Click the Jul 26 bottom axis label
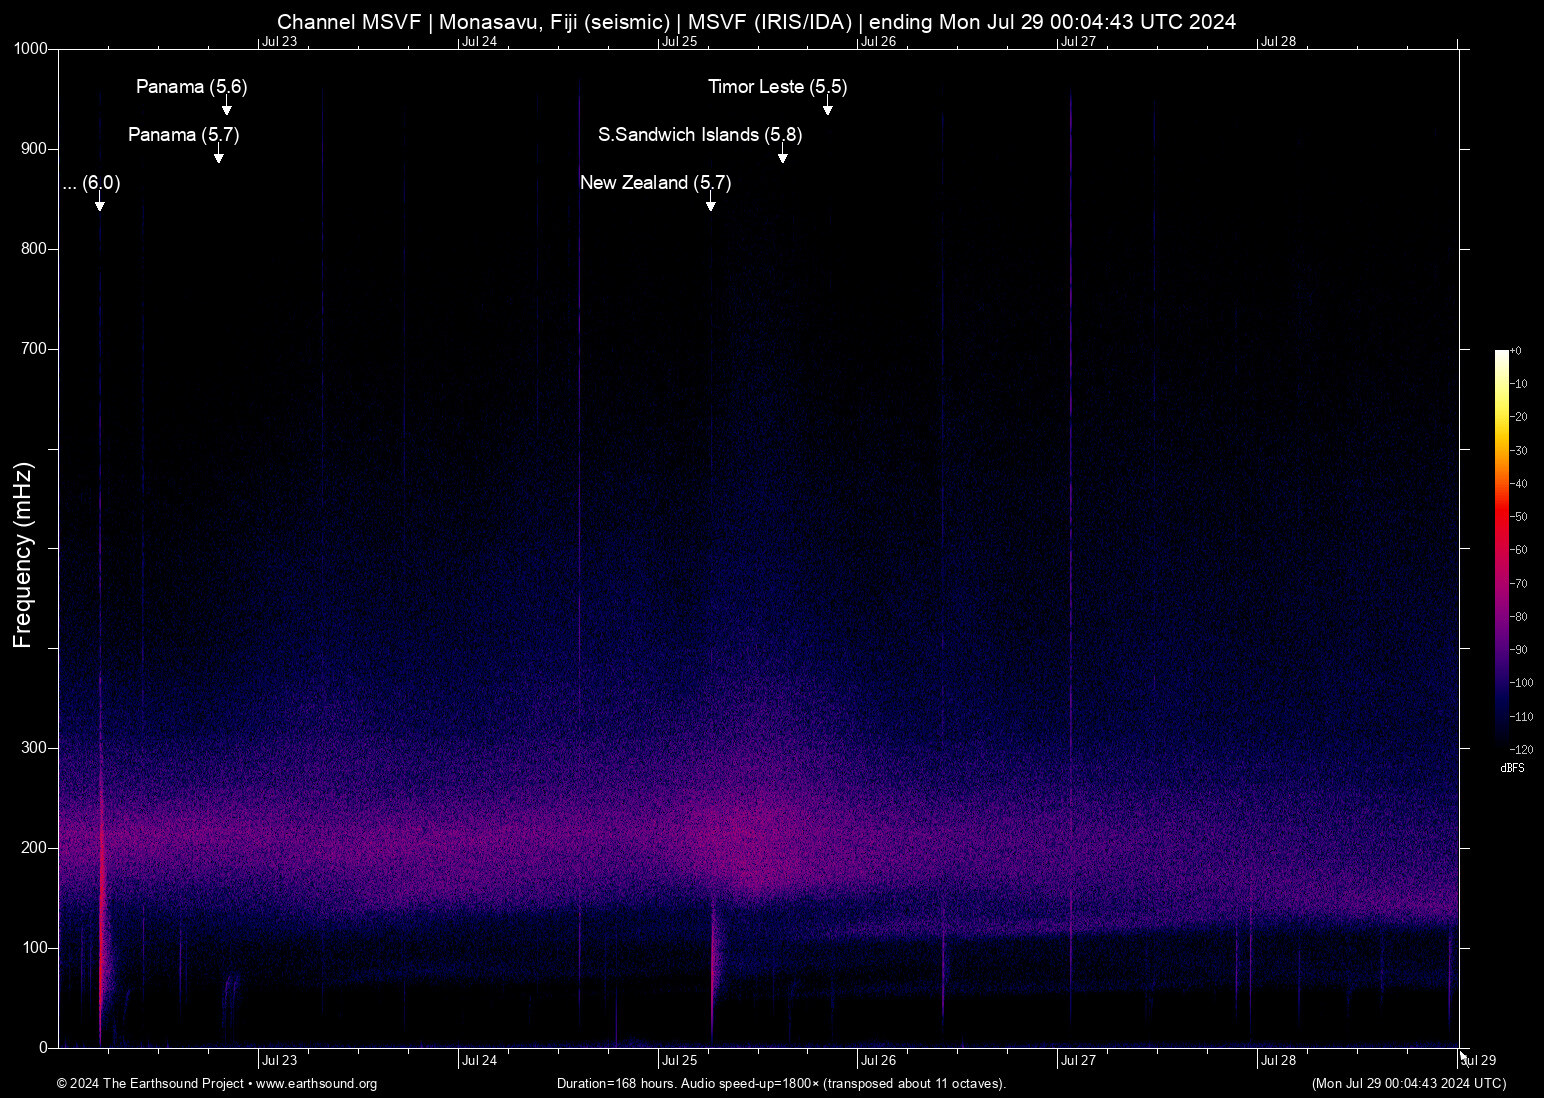Image resolution: width=1544 pixels, height=1098 pixels. [x=878, y=1061]
